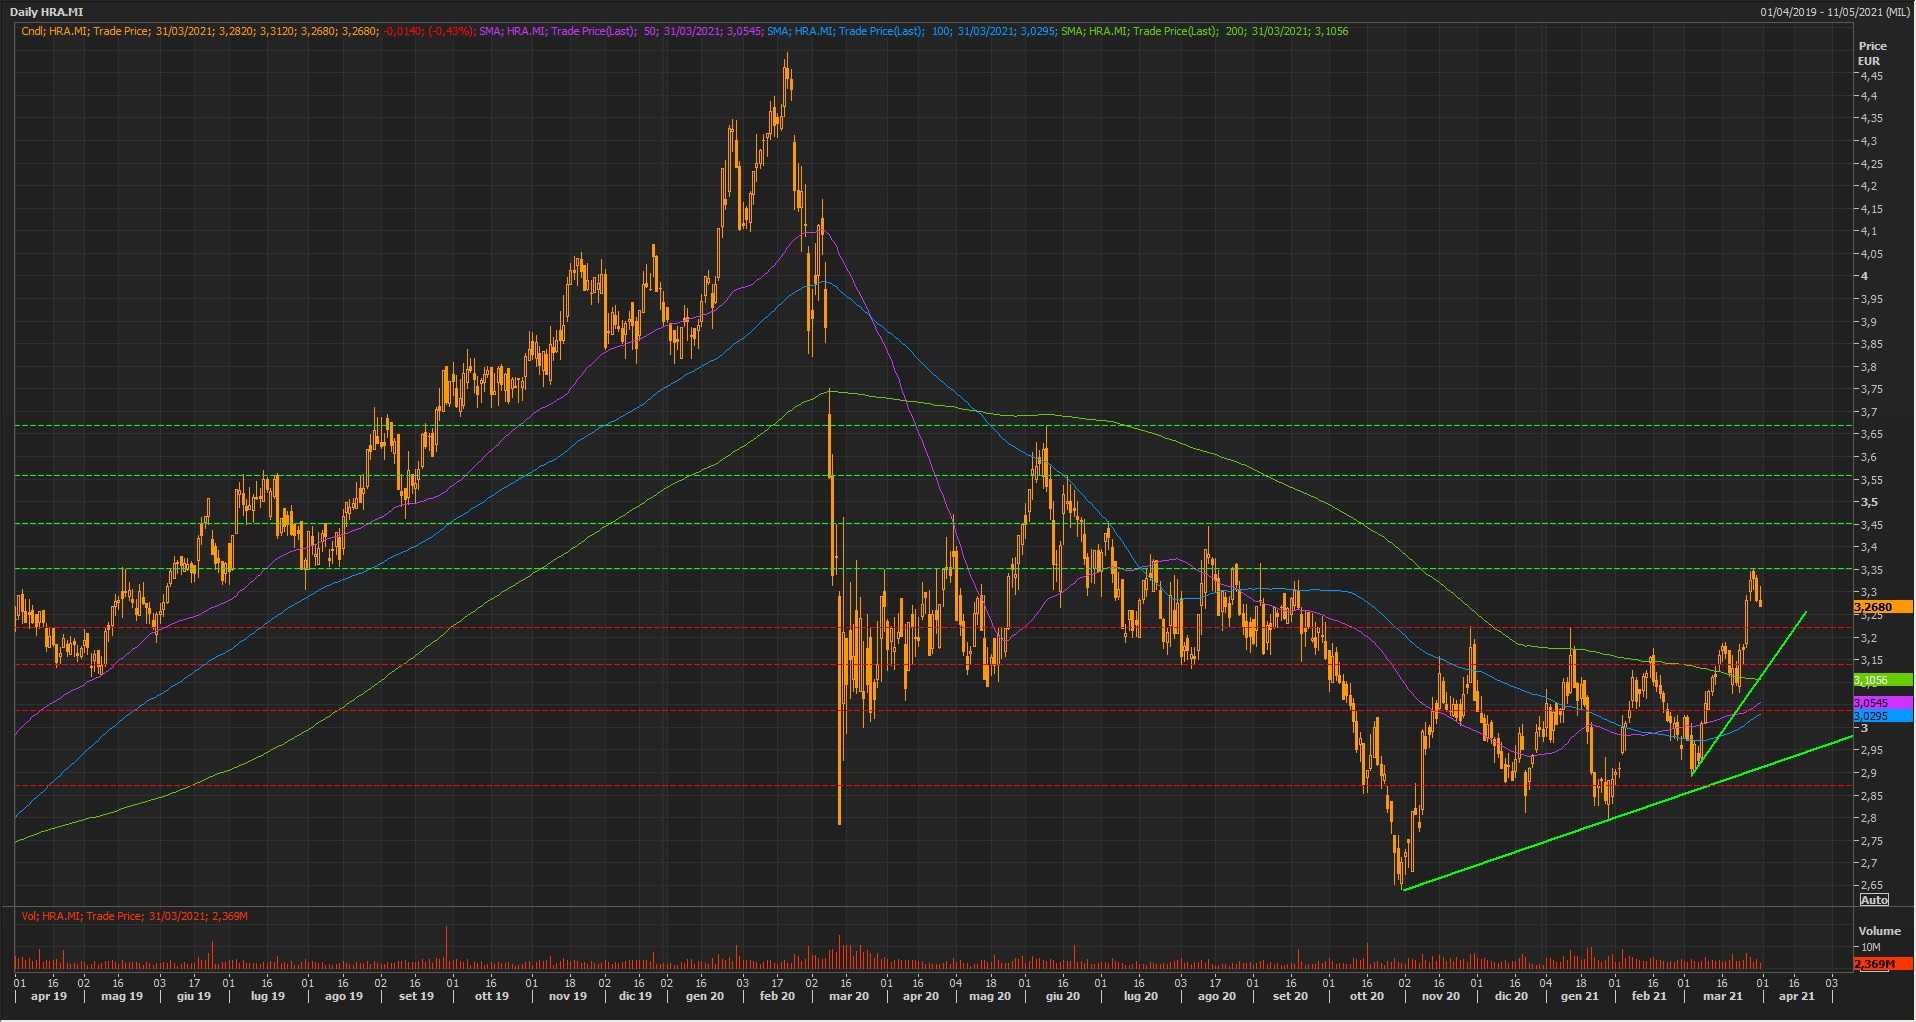Click the green SMA 200 legend entry
This screenshot has height=1022, width=1916.
[1204, 31]
